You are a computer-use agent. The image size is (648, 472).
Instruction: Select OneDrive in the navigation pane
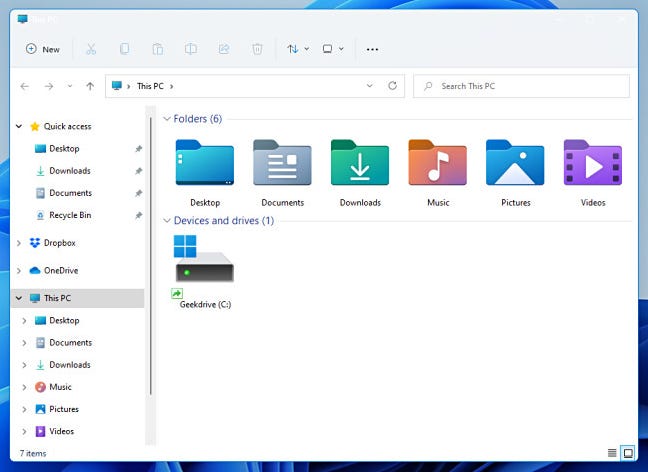(60, 270)
